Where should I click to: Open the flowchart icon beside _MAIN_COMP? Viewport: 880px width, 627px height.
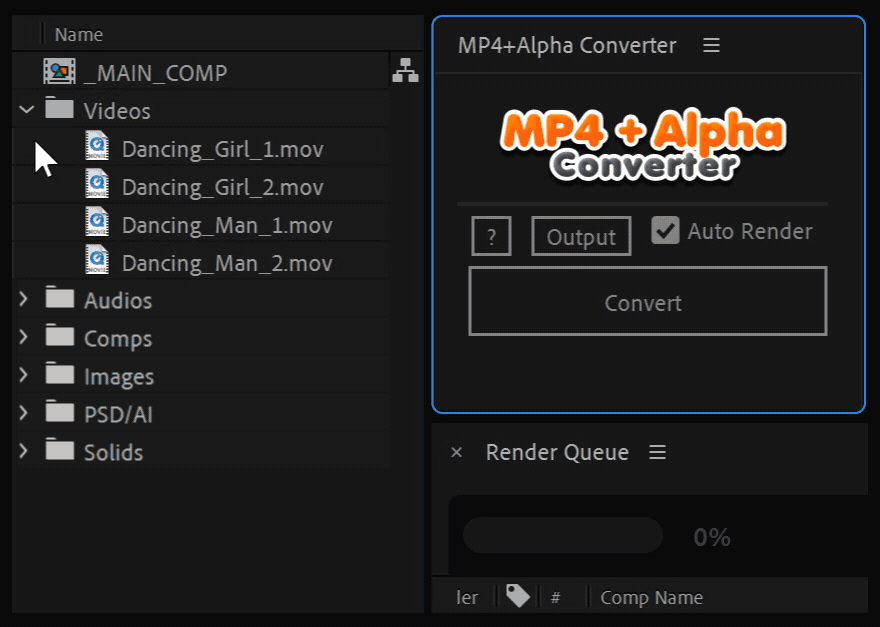[x=405, y=71]
